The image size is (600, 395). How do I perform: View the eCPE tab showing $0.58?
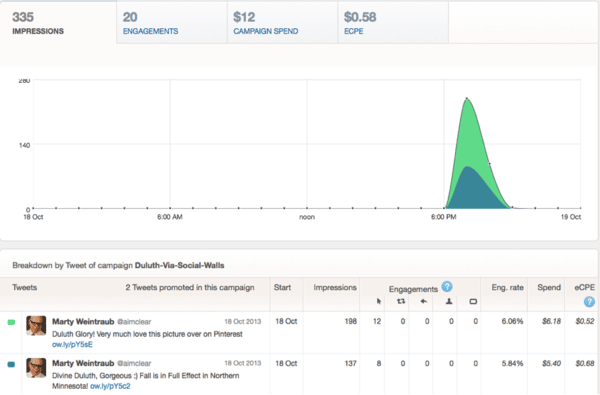coord(393,23)
